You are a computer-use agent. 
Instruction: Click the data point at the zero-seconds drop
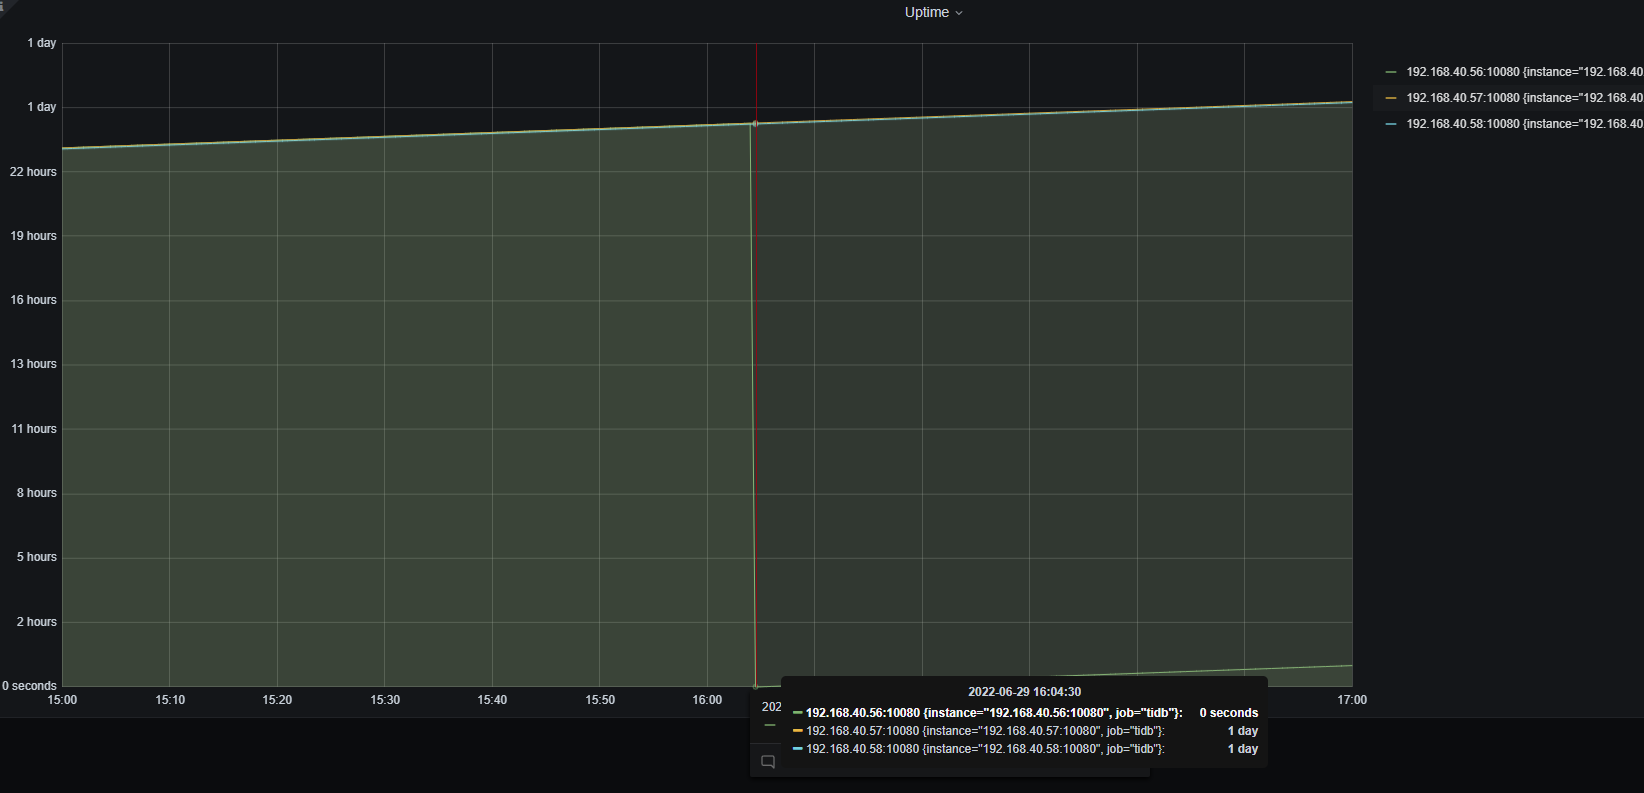point(756,686)
